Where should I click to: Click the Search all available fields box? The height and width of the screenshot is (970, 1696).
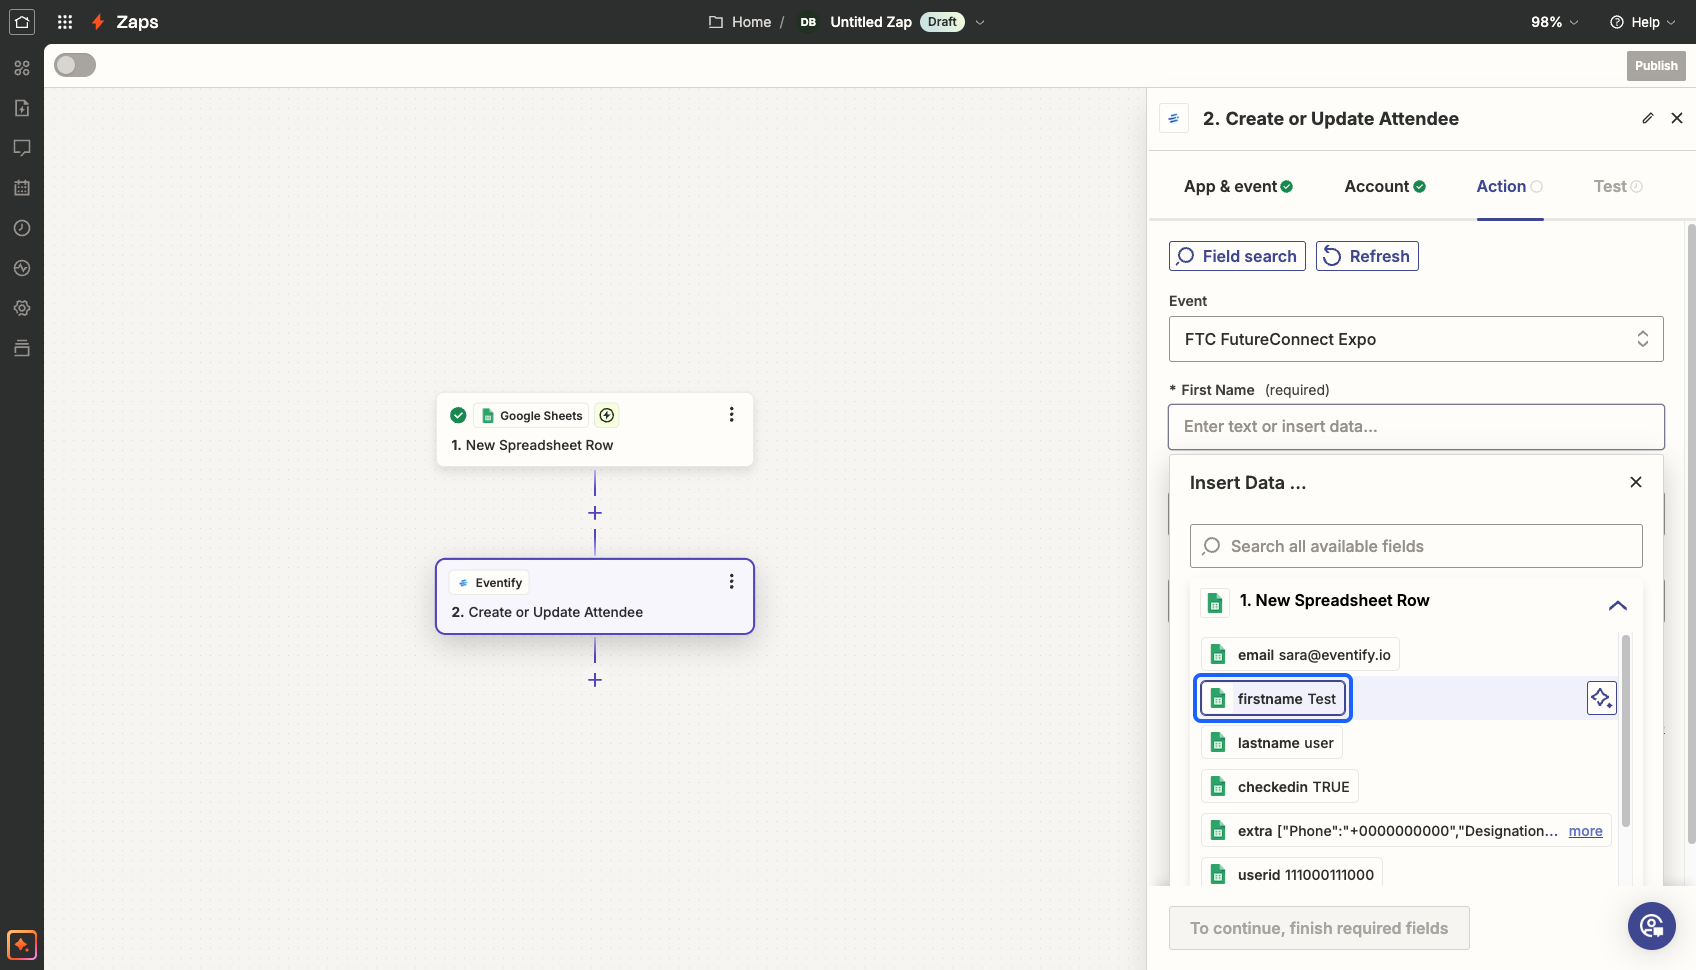(1416, 546)
